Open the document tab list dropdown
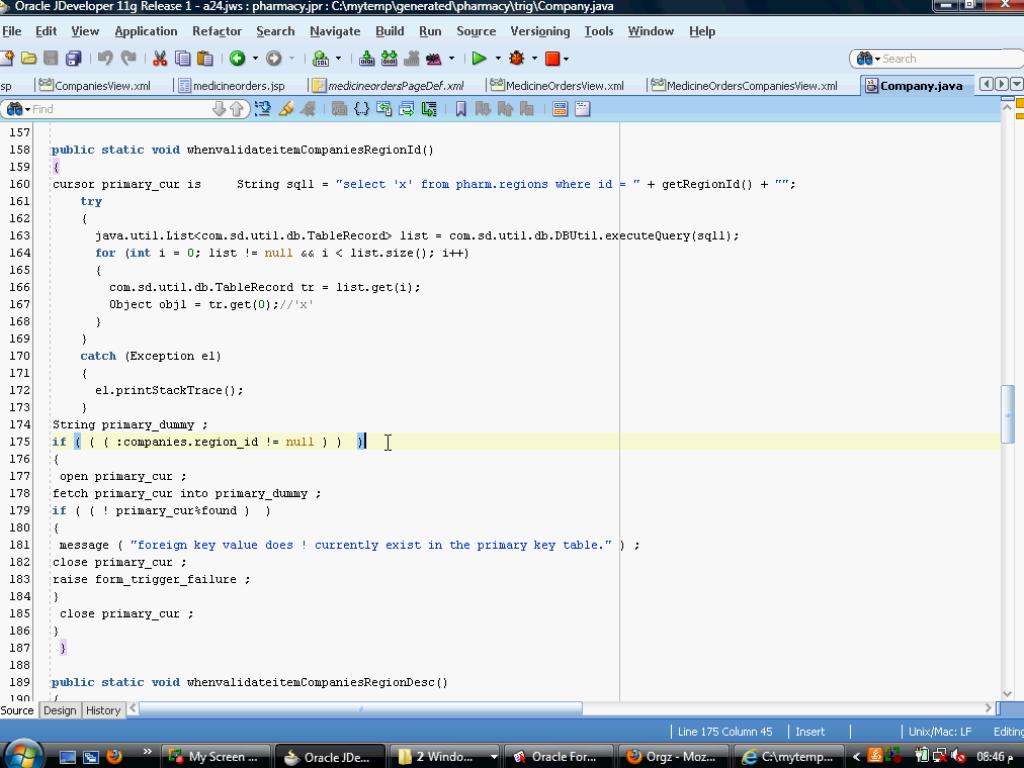This screenshot has width=1024, height=768. pyautogui.click(x=1017, y=85)
